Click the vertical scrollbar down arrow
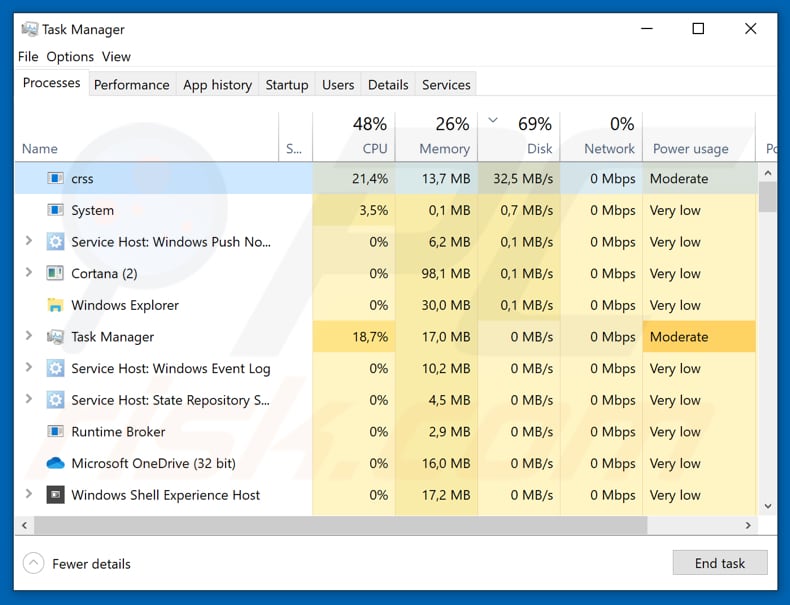Viewport: 790px width, 605px height. (767, 506)
